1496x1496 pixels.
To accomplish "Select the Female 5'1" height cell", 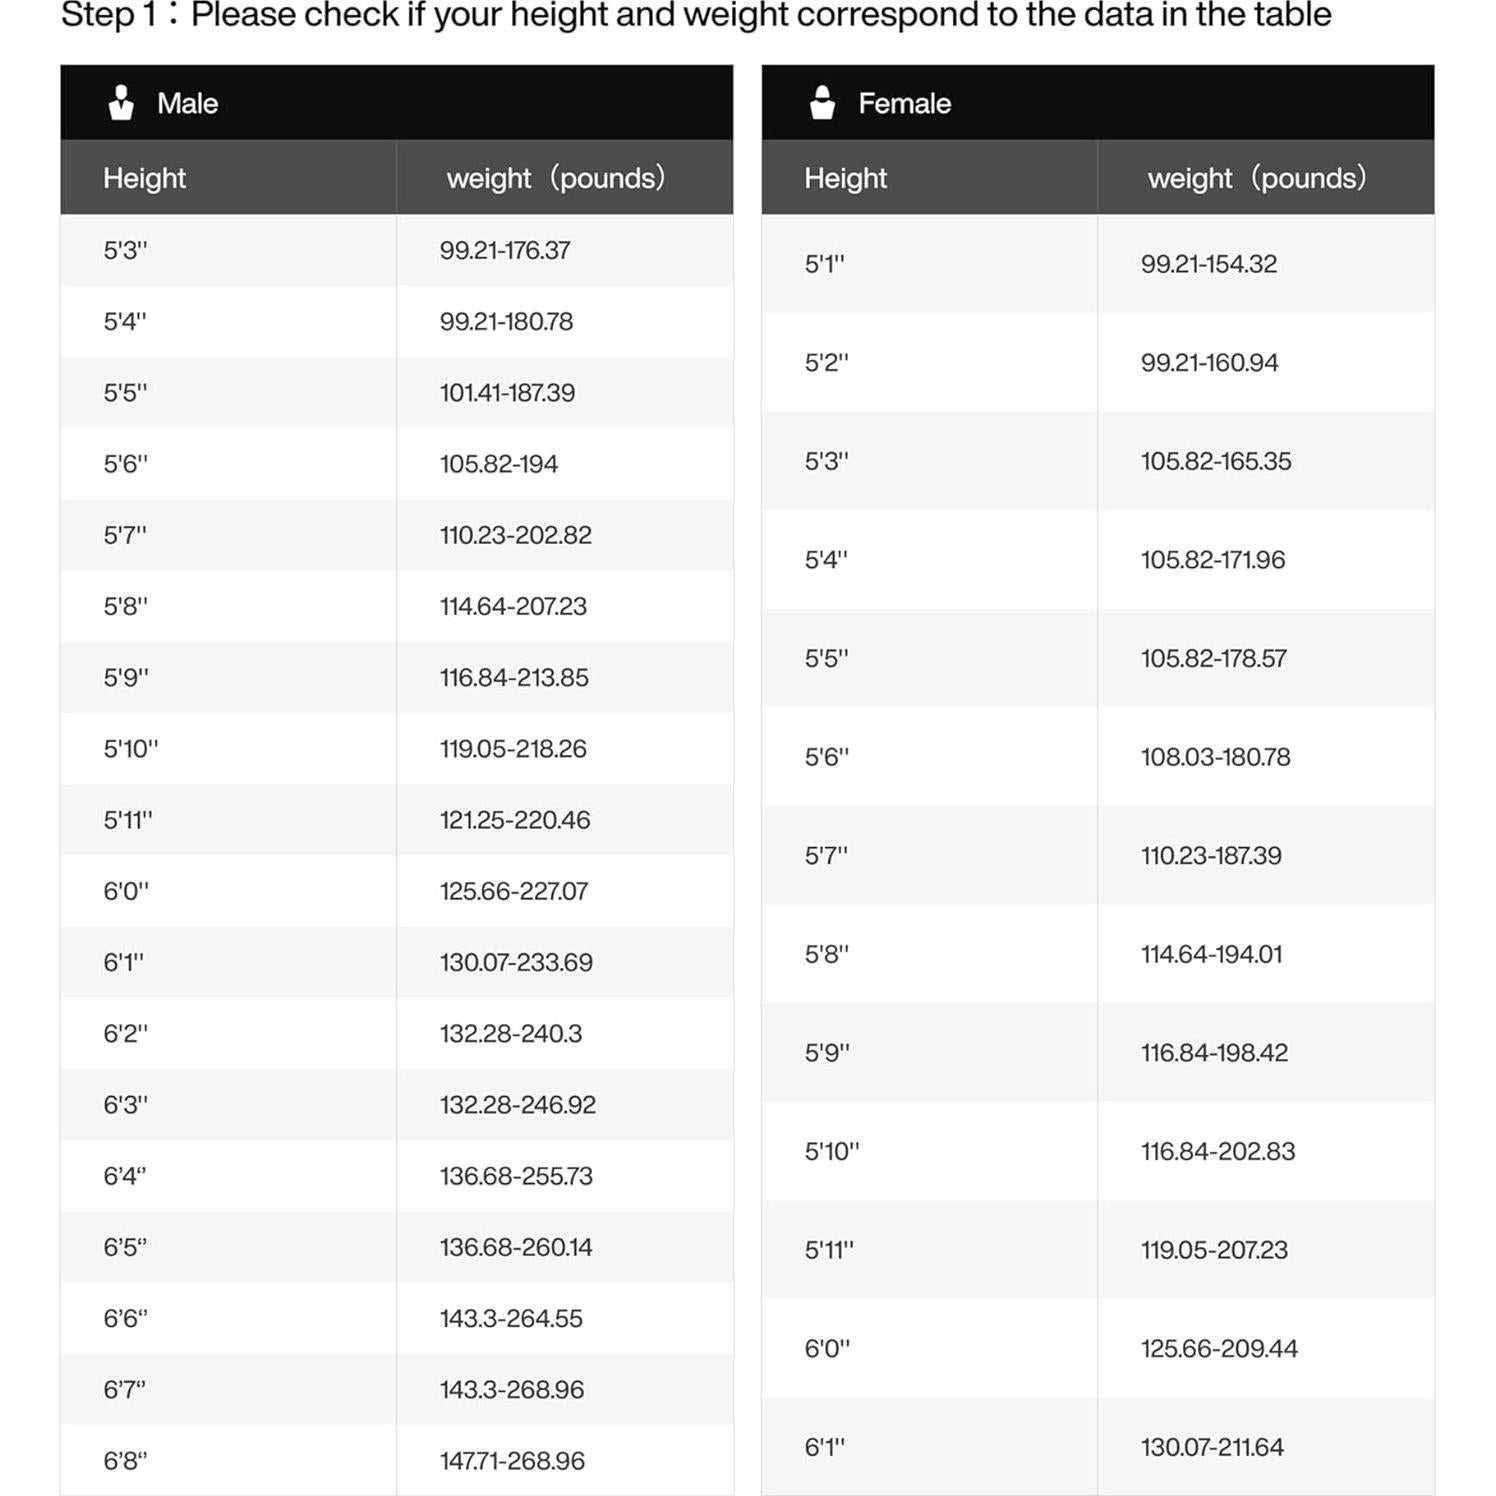I will coord(825,264).
